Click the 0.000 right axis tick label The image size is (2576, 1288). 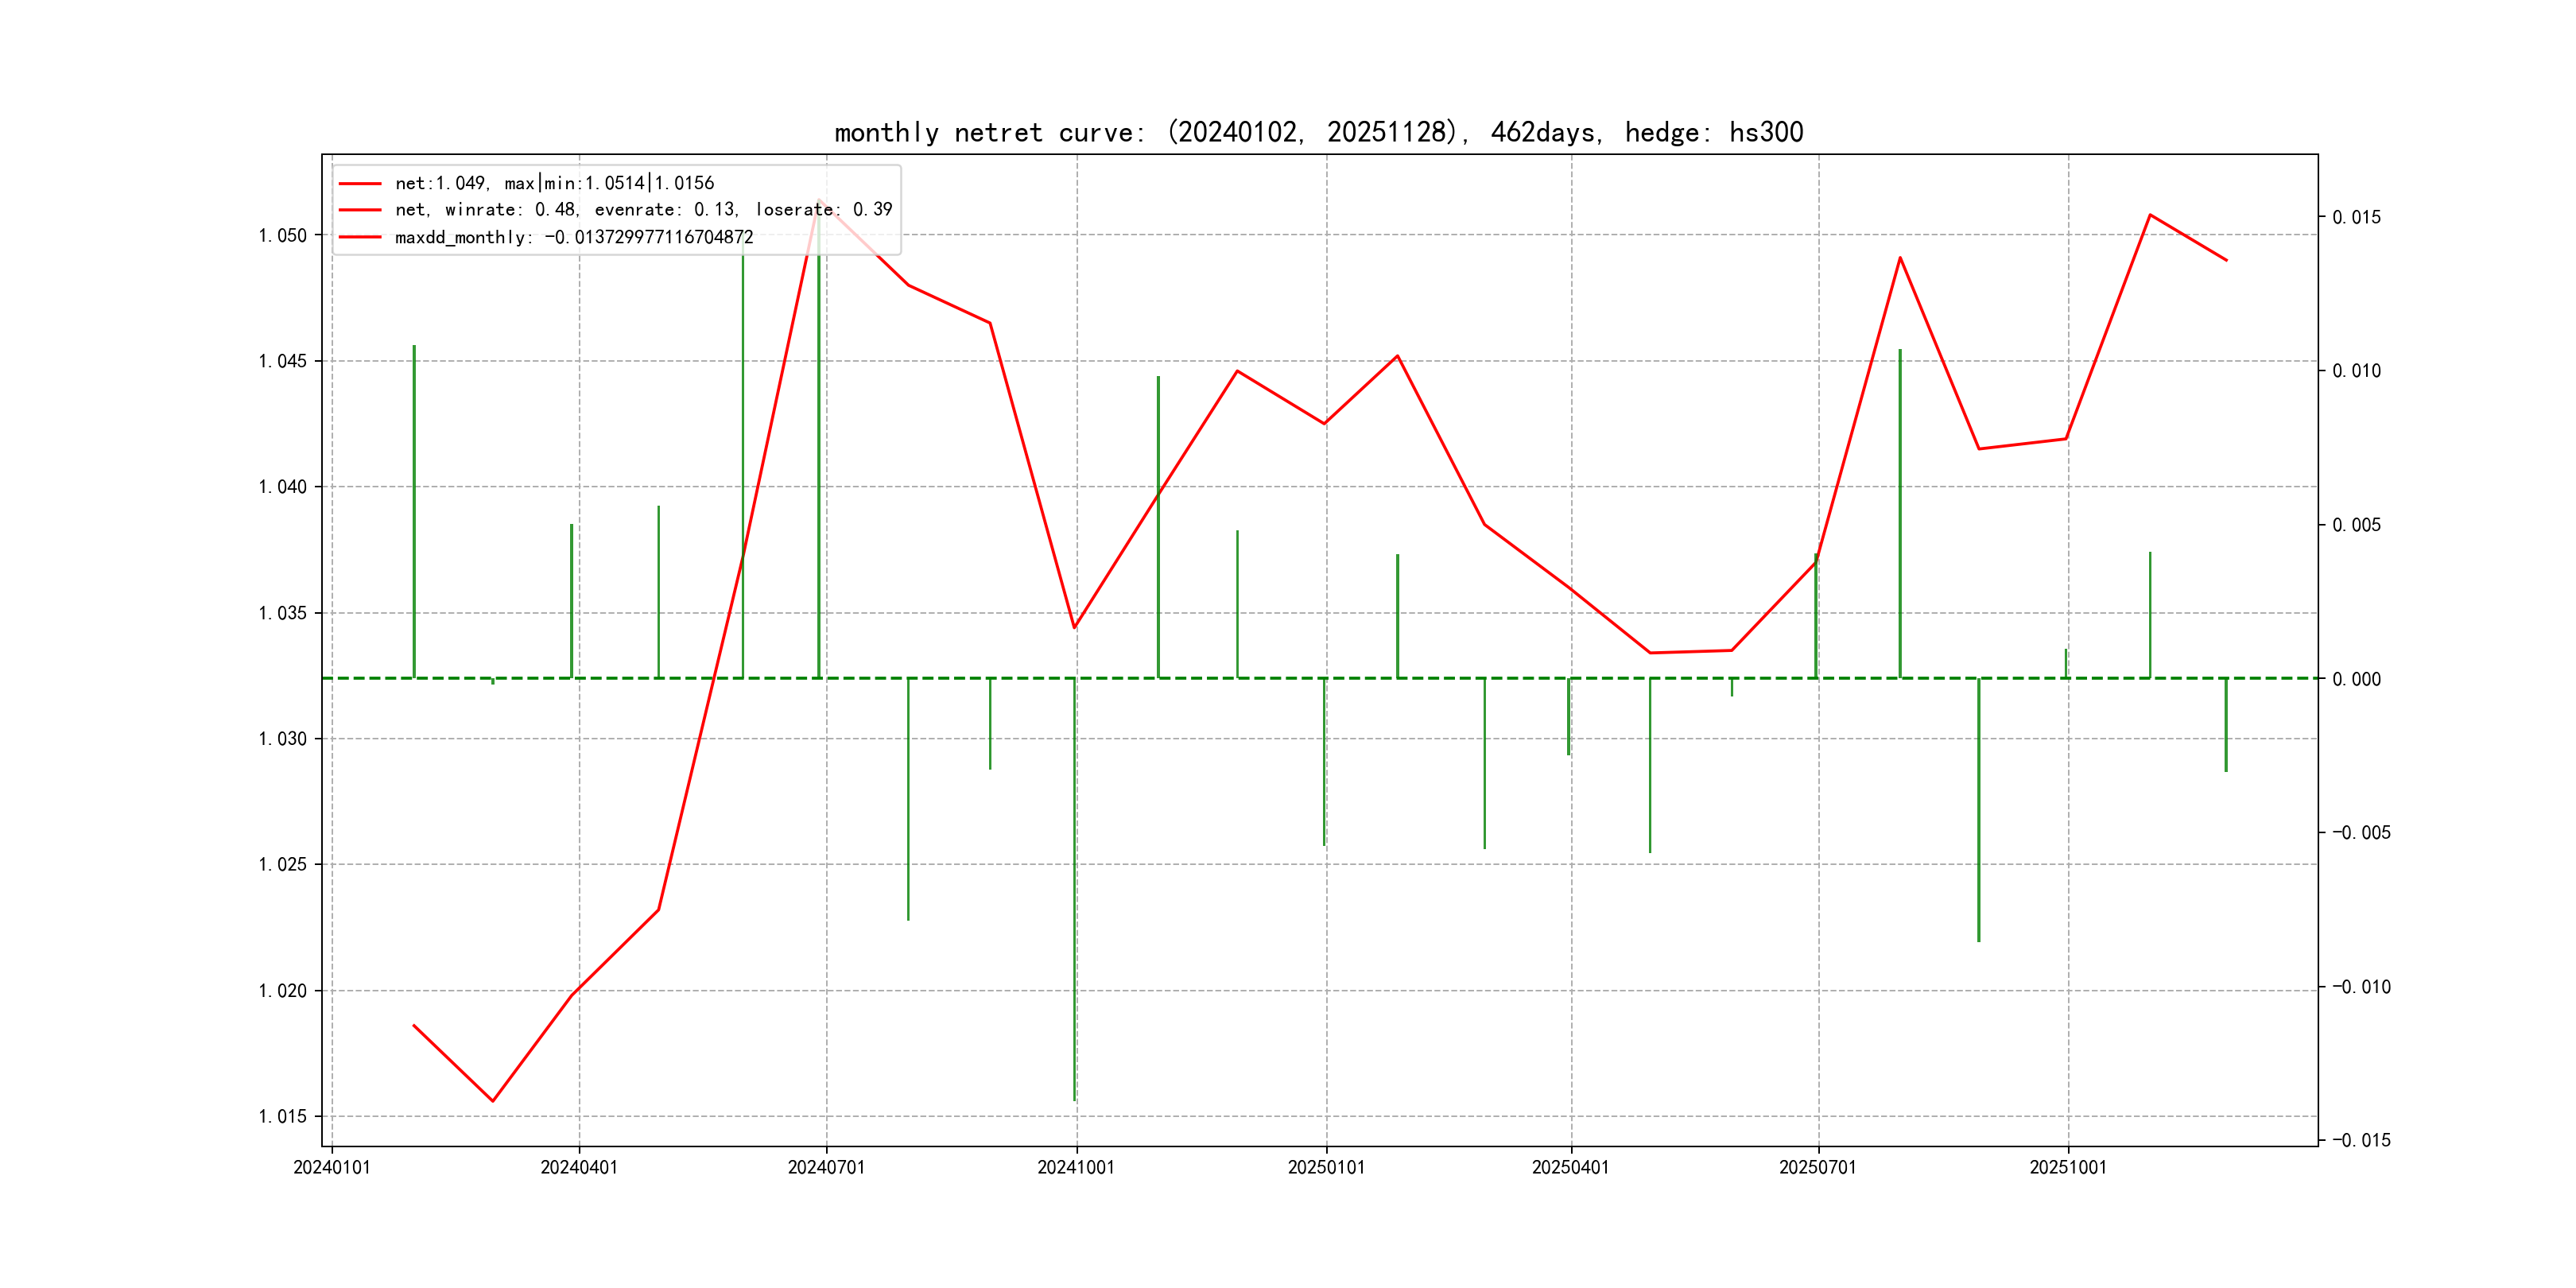2356,679
